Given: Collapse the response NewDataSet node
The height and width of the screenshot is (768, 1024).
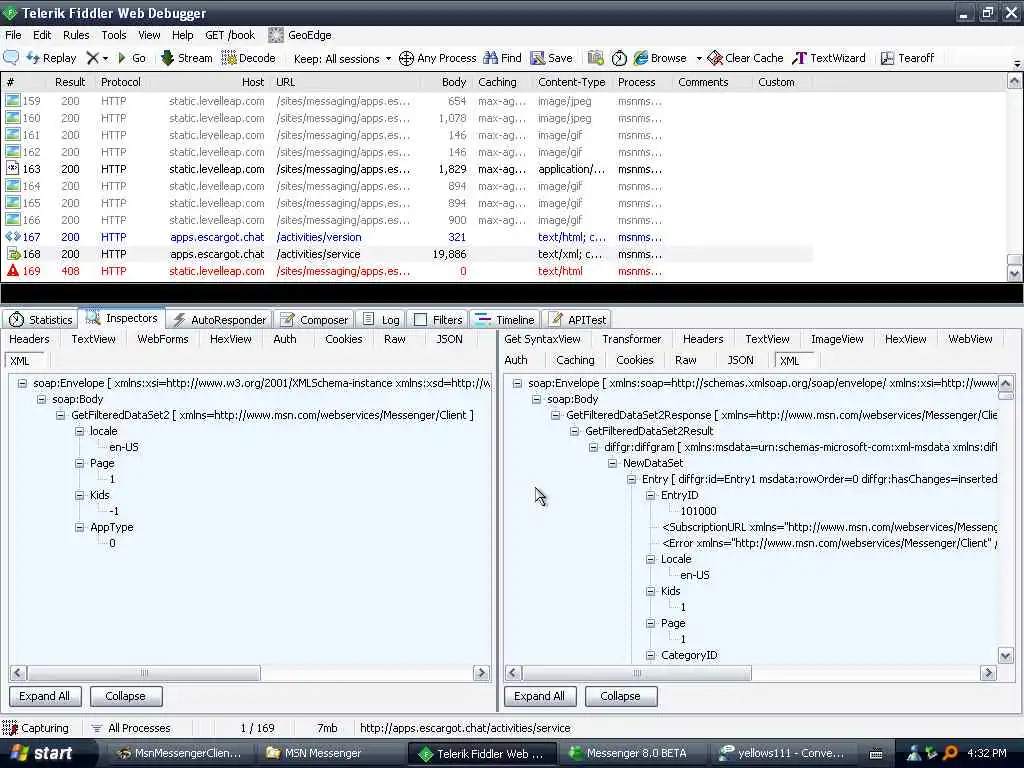Looking at the screenshot, I should click(x=612, y=463).
